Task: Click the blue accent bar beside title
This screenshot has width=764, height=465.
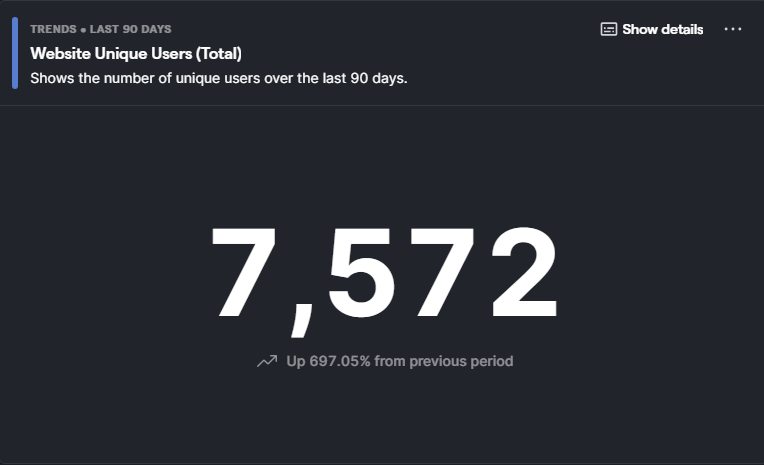Action: coord(15,53)
